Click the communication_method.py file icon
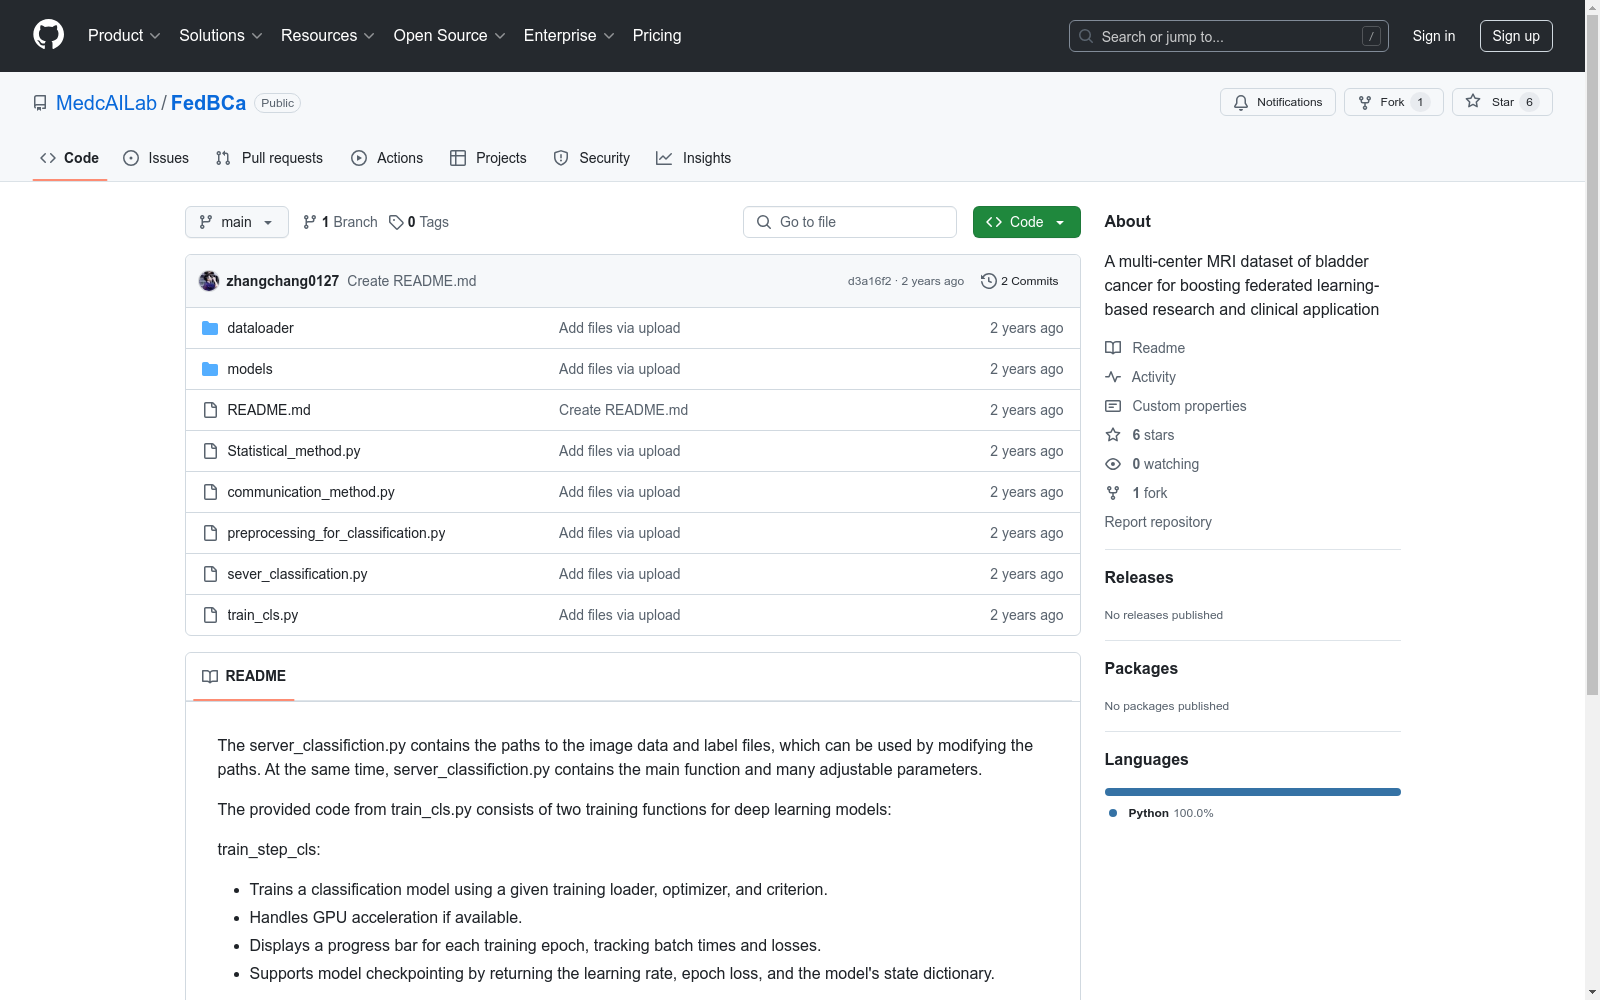 [210, 492]
